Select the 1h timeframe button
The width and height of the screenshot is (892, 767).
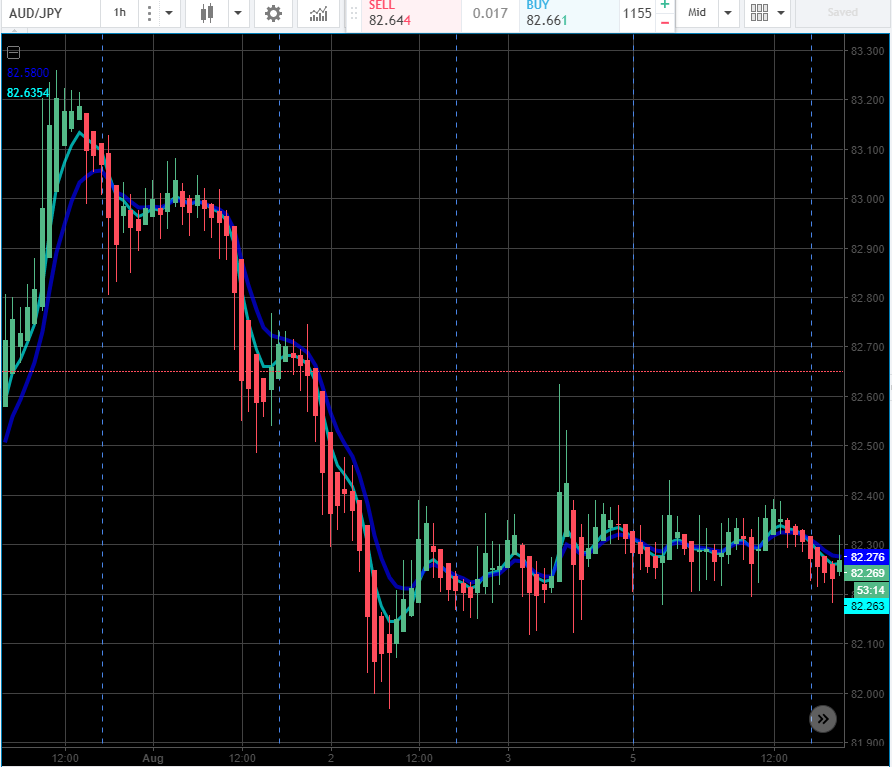click(x=120, y=13)
